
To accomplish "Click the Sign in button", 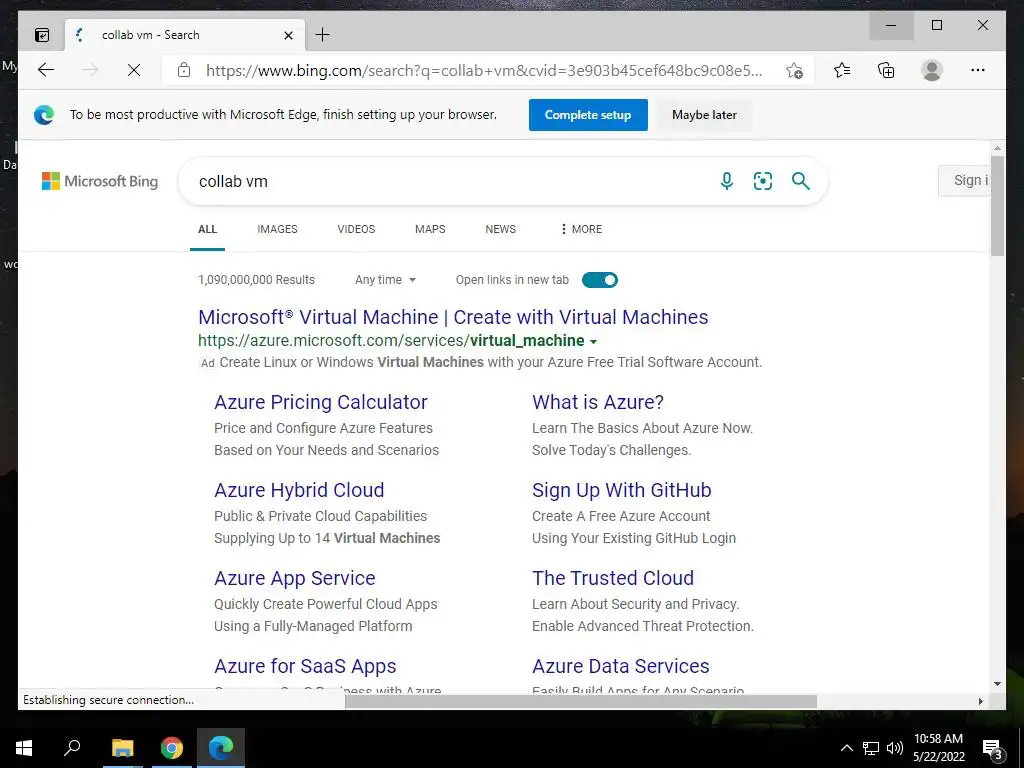I will pyautogui.click(x=964, y=180).
